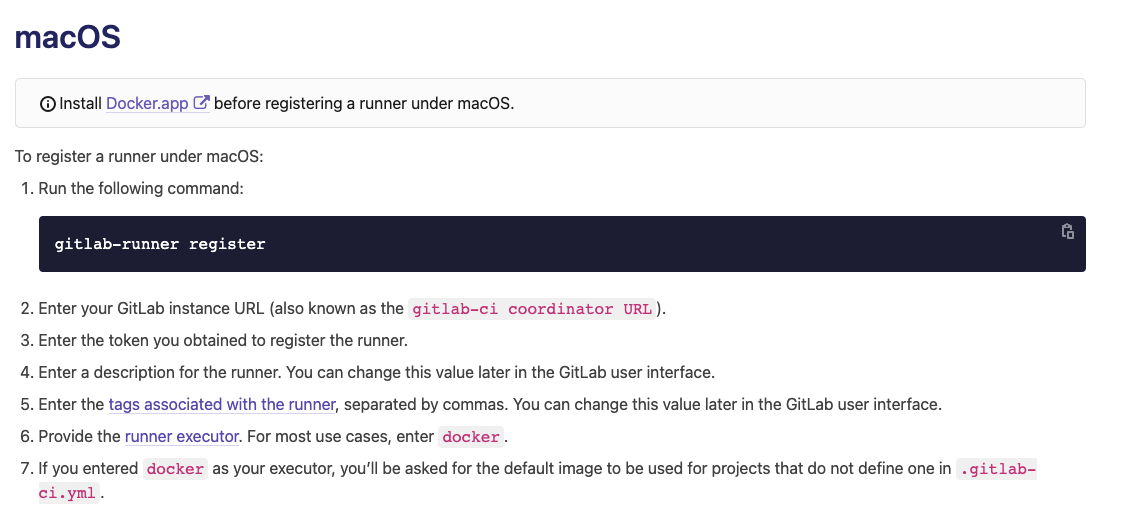Image resolution: width=1142 pixels, height=517 pixels.
Task: Click the gitlab-ci coordinator URL inline code
Action: [x=532, y=309]
